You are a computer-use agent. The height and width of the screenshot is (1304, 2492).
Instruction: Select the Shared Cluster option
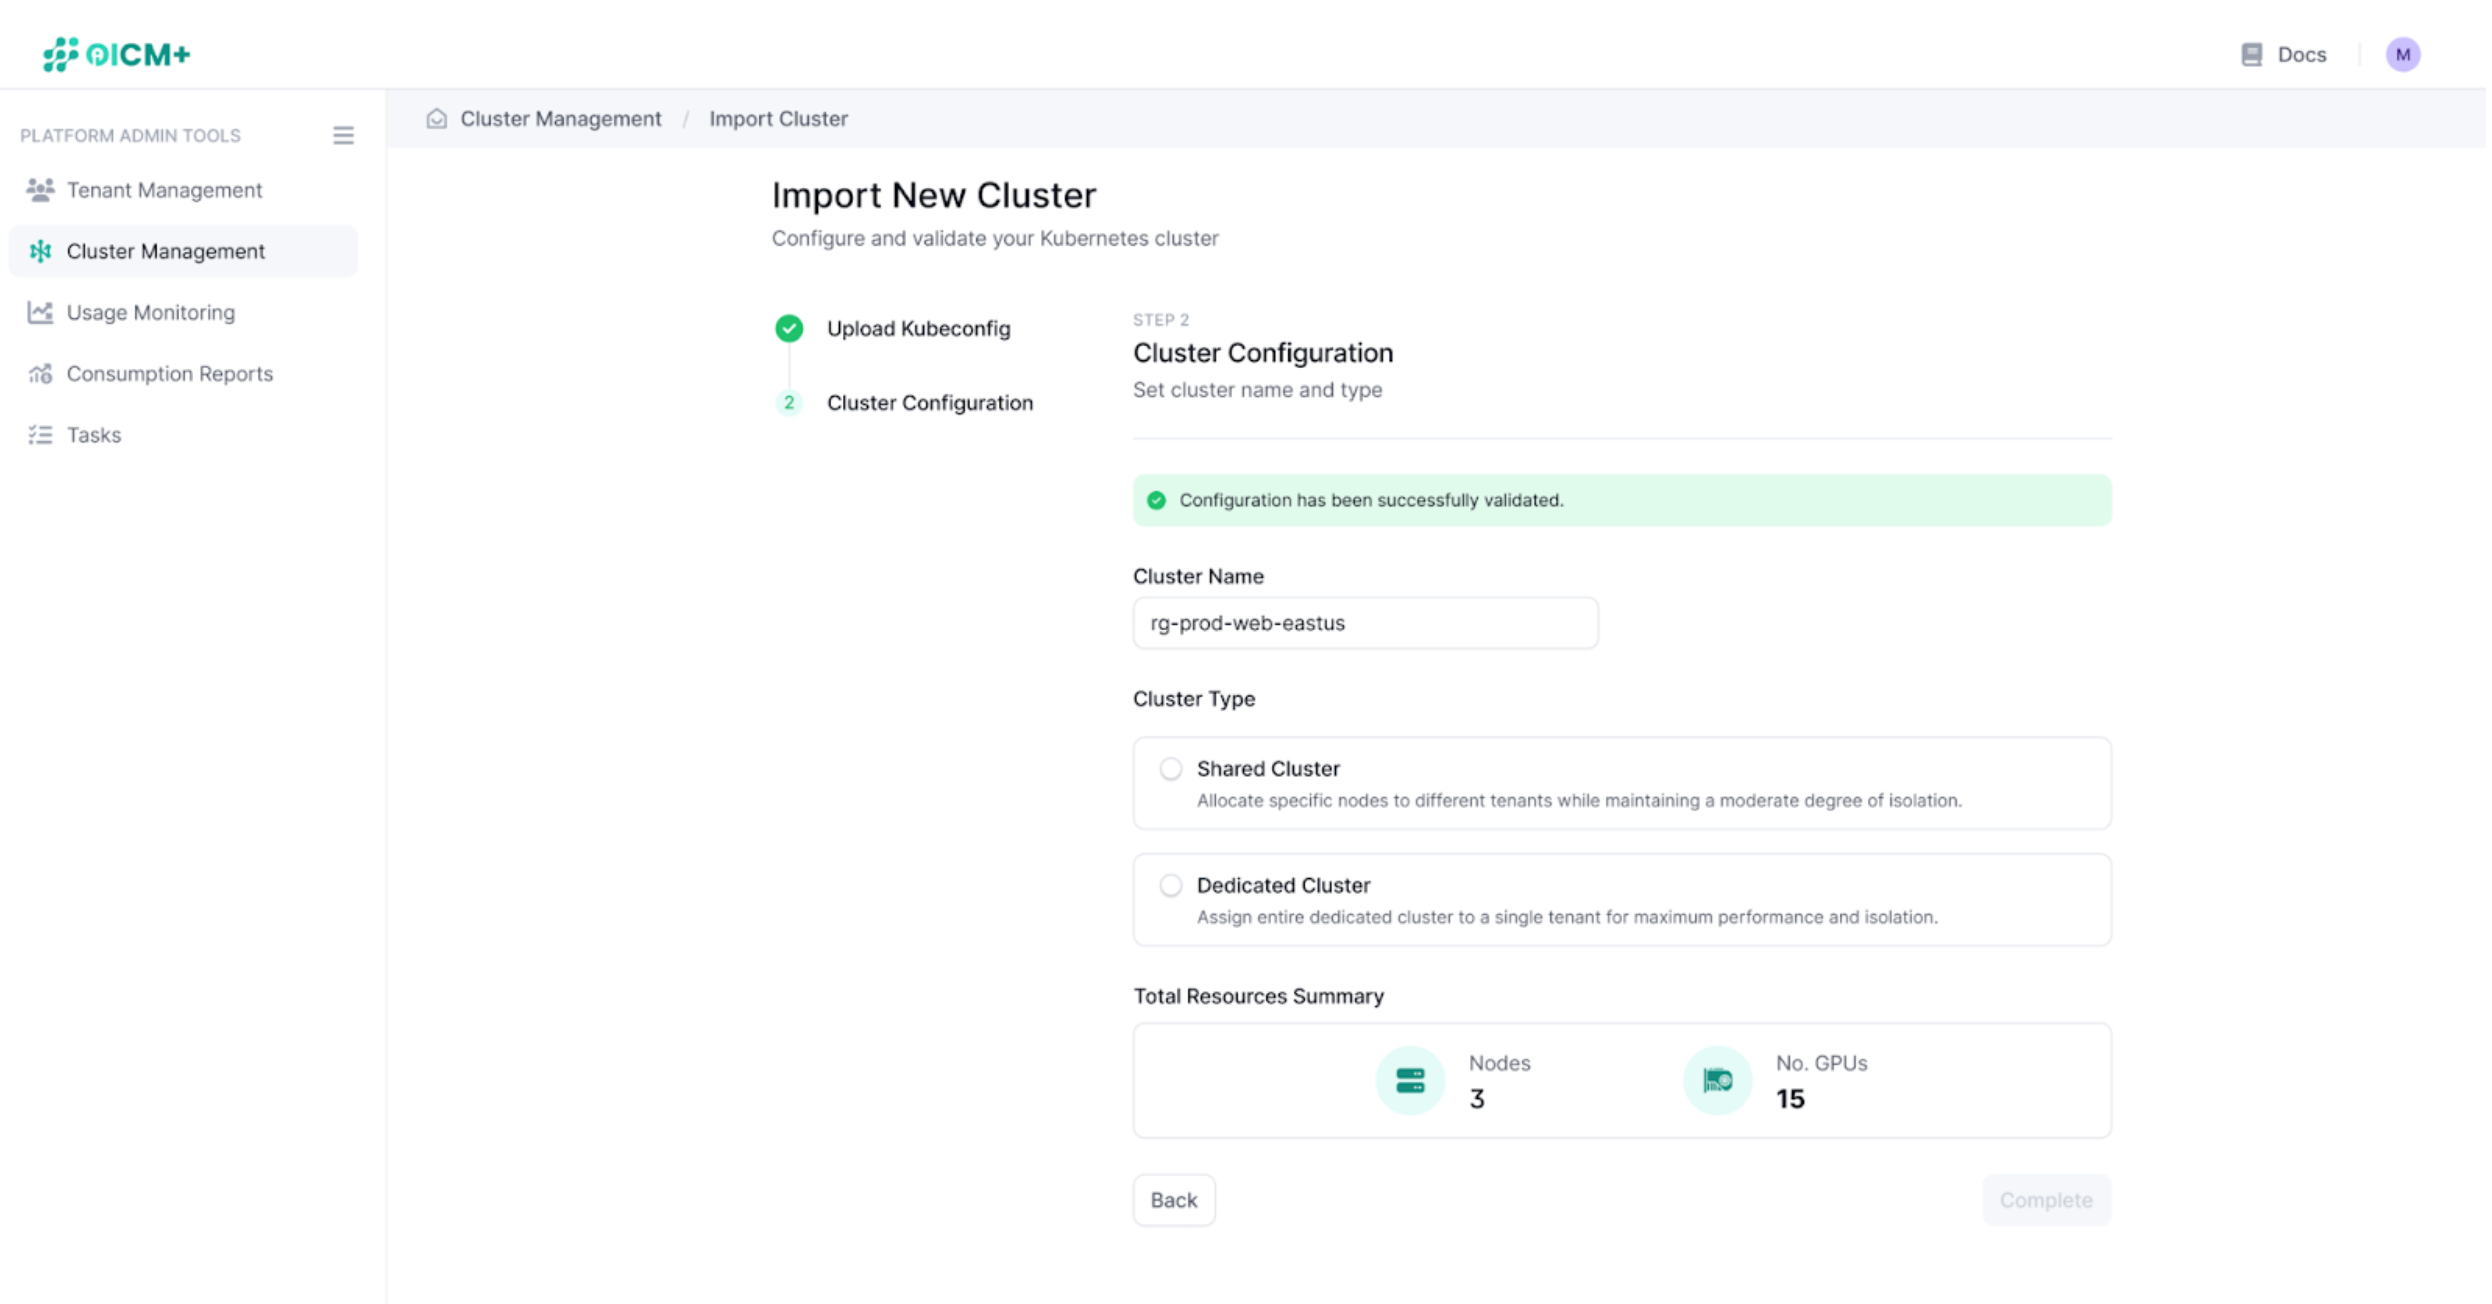[1170, 768]
